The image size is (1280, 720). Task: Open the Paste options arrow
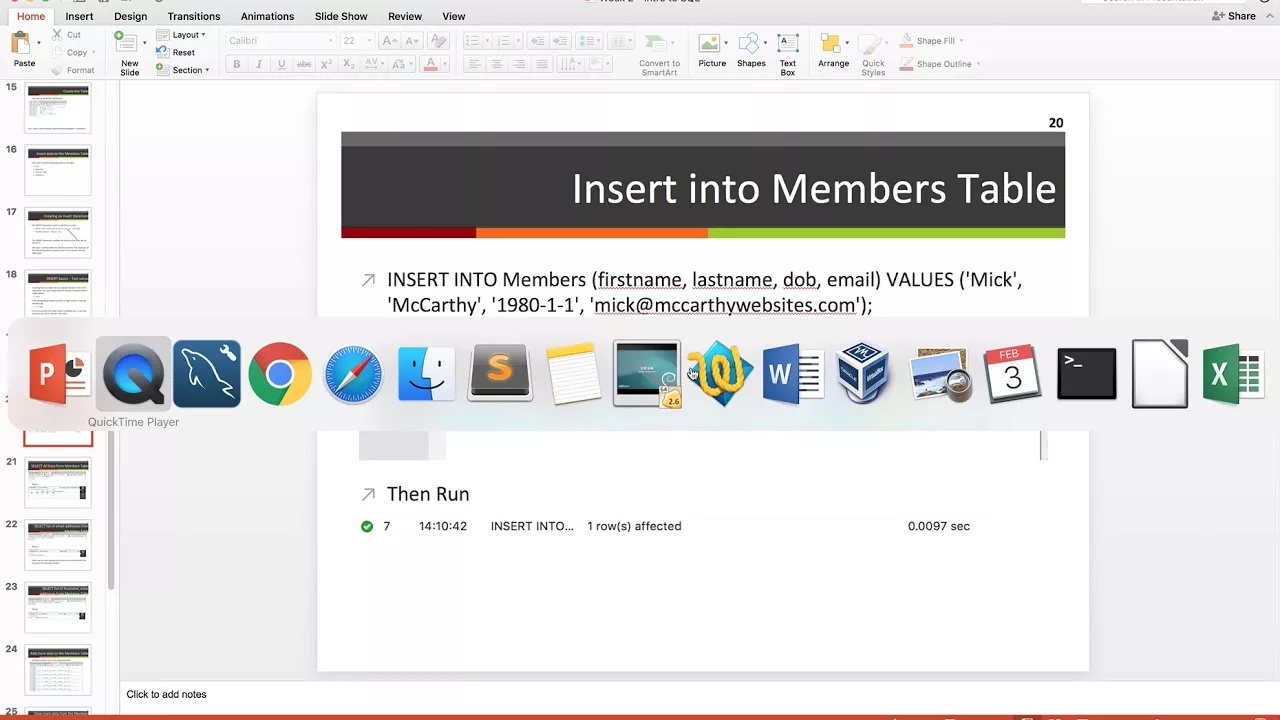pyautogui.click(x=39, y=43)
